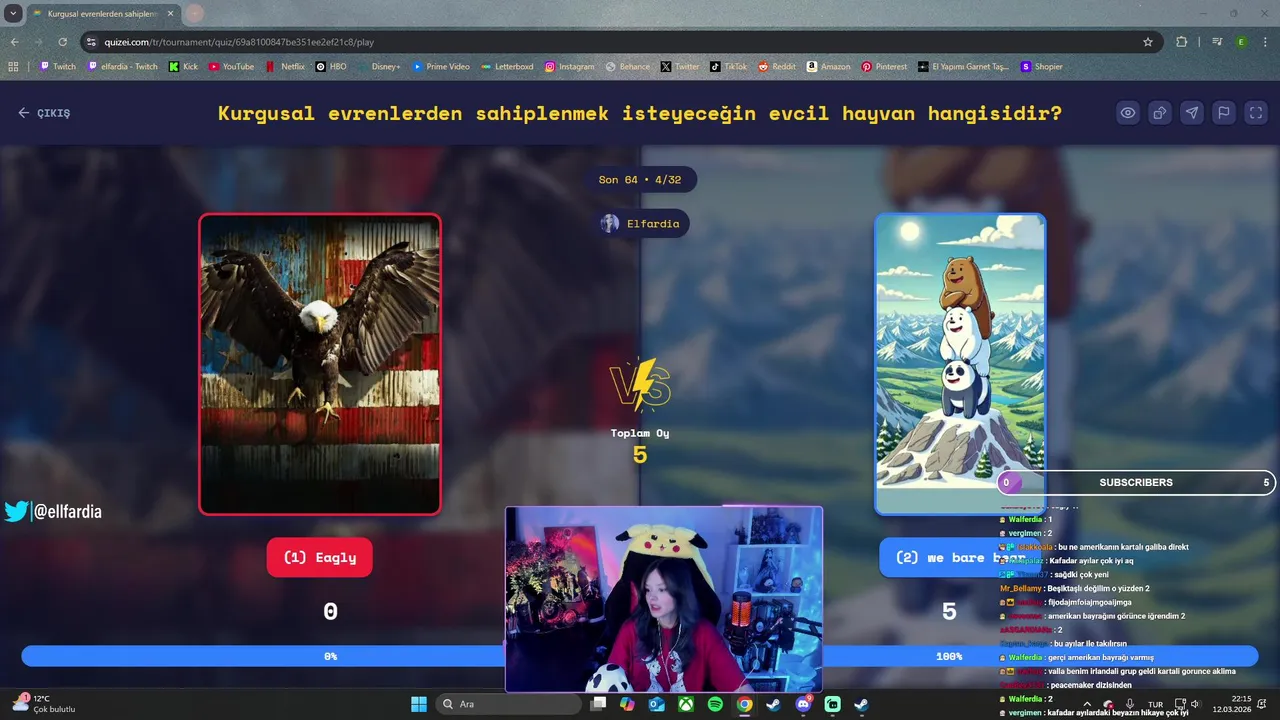The width and height of the screenshot is (1280, 720).
Task: Click the @ellfardia Twitter handle overlay
Action: (x=54, y=512)
